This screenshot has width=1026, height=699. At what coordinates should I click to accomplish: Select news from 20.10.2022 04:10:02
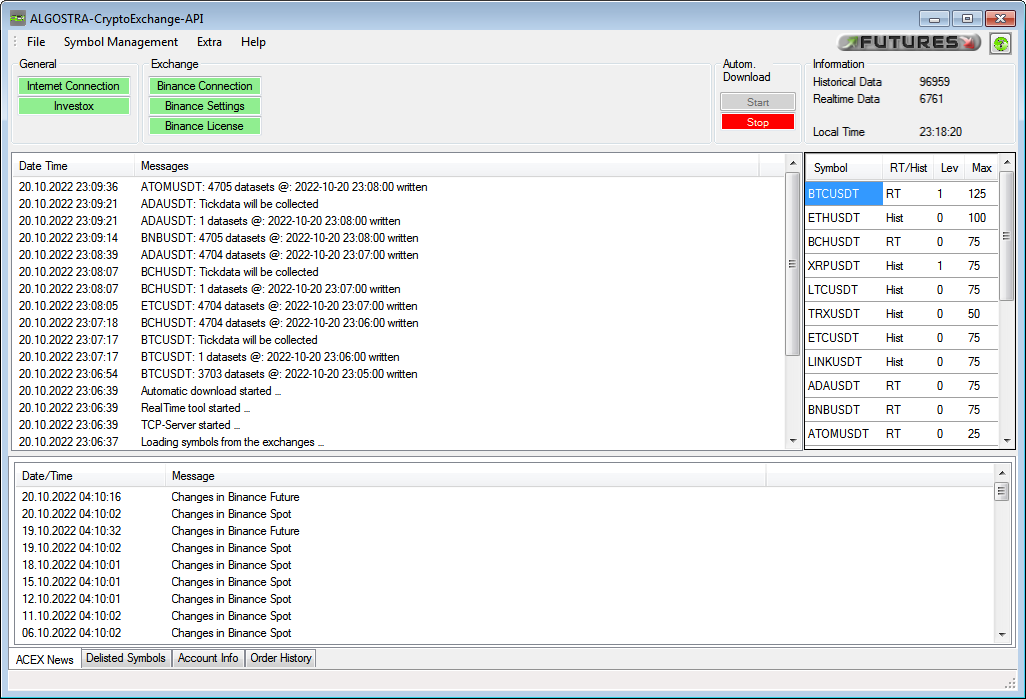[504, 514]
